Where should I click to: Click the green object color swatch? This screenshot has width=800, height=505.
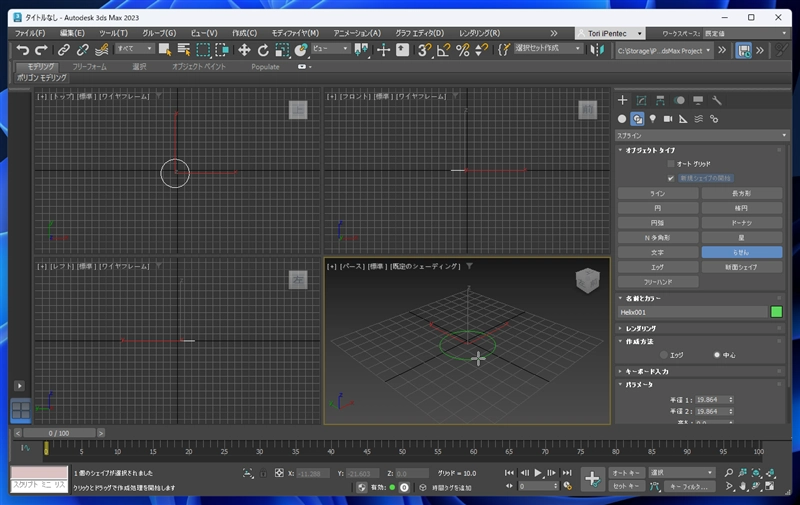(776, 312)
